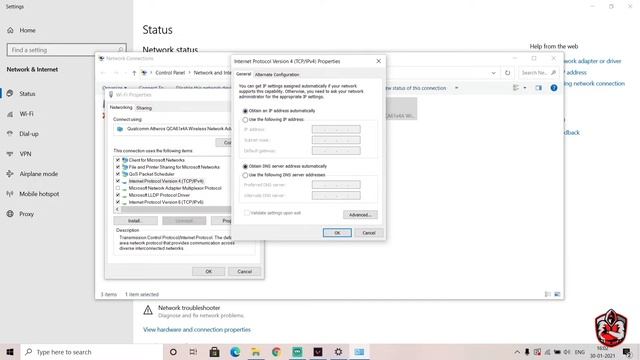Click the 'Find a setting' search box
Viewport: 640px width, 360px height.
[67, 50]
